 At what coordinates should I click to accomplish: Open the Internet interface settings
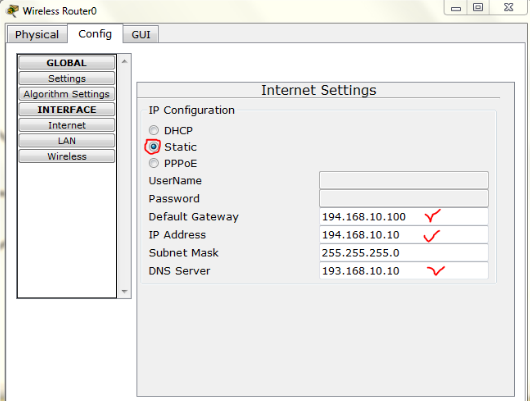tap(67, 125)
